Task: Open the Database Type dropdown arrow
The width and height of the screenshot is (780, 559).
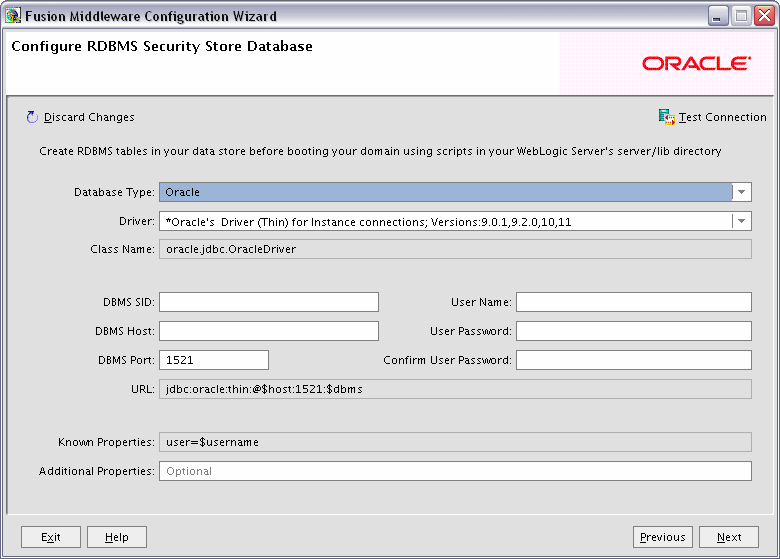Action: pos(741,192)
